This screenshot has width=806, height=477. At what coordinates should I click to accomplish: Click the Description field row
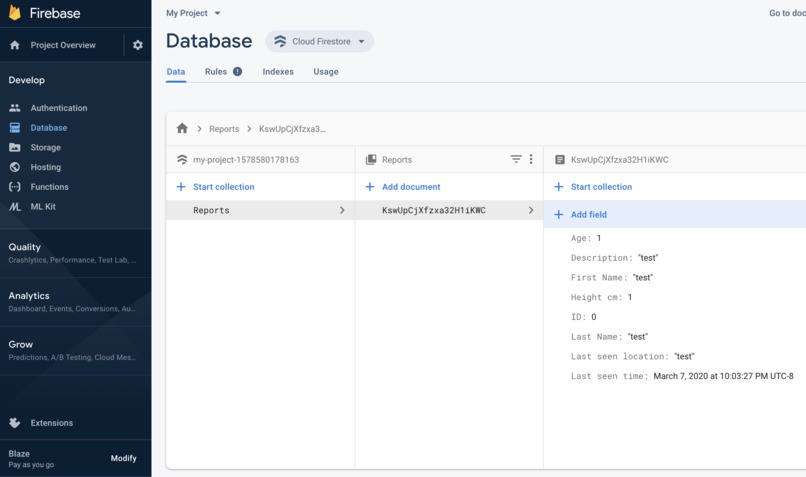[x=614, y=258]
